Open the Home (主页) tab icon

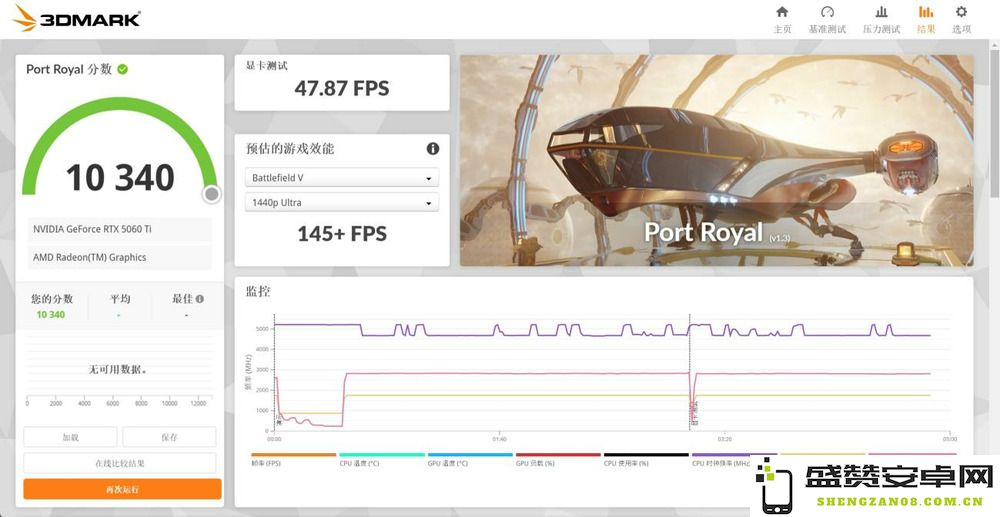[x=782, y=11]
